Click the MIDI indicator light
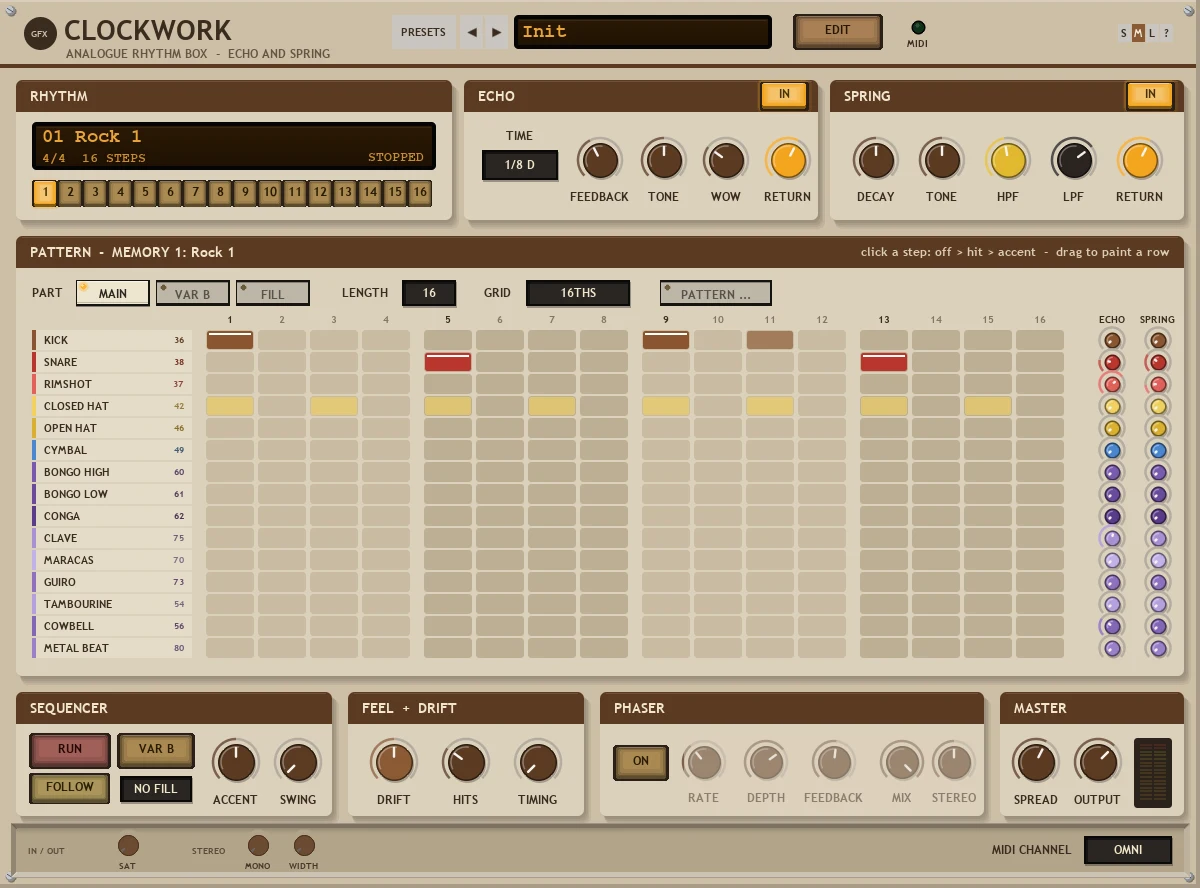The image size is (1200, 888). (918, 27)
